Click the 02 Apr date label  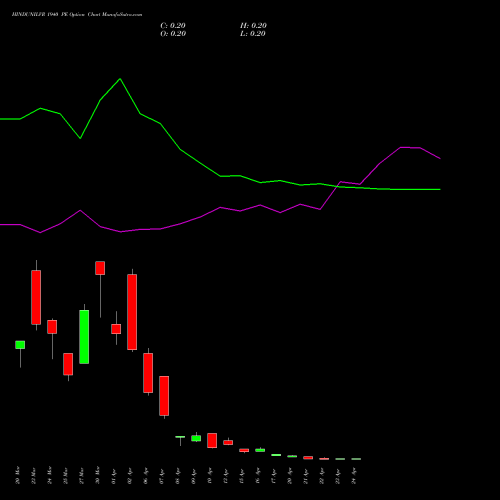pos(129,476)
